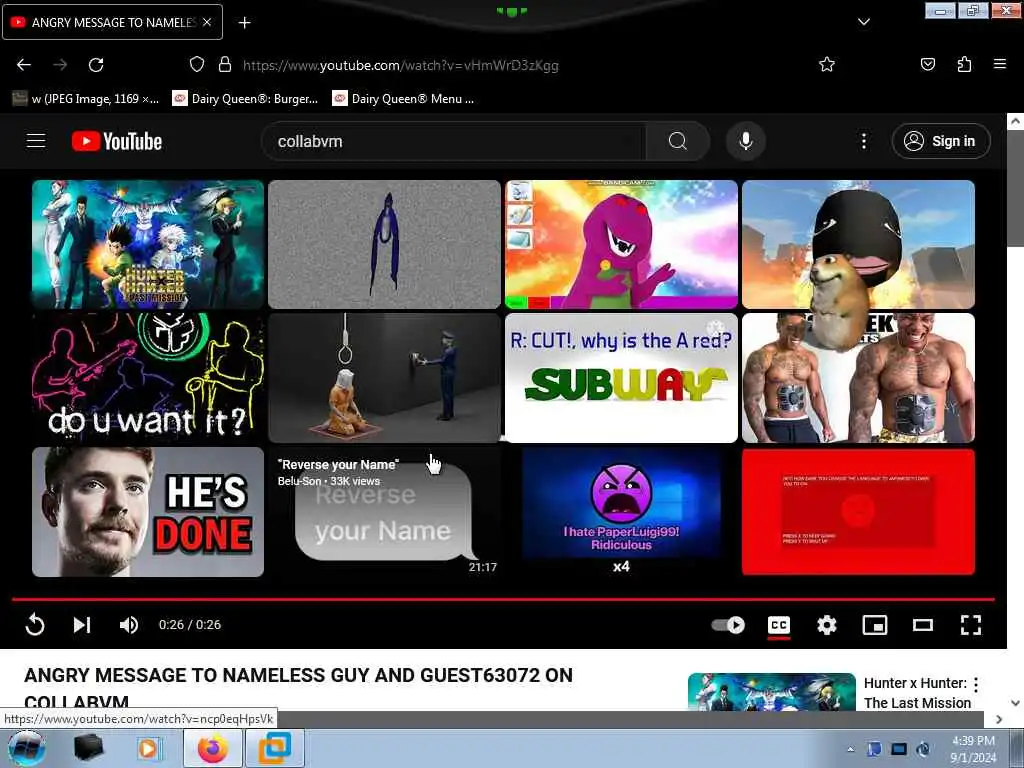Go back in the browser
This screenshot has height=768, width=1024.
[24, 65]
